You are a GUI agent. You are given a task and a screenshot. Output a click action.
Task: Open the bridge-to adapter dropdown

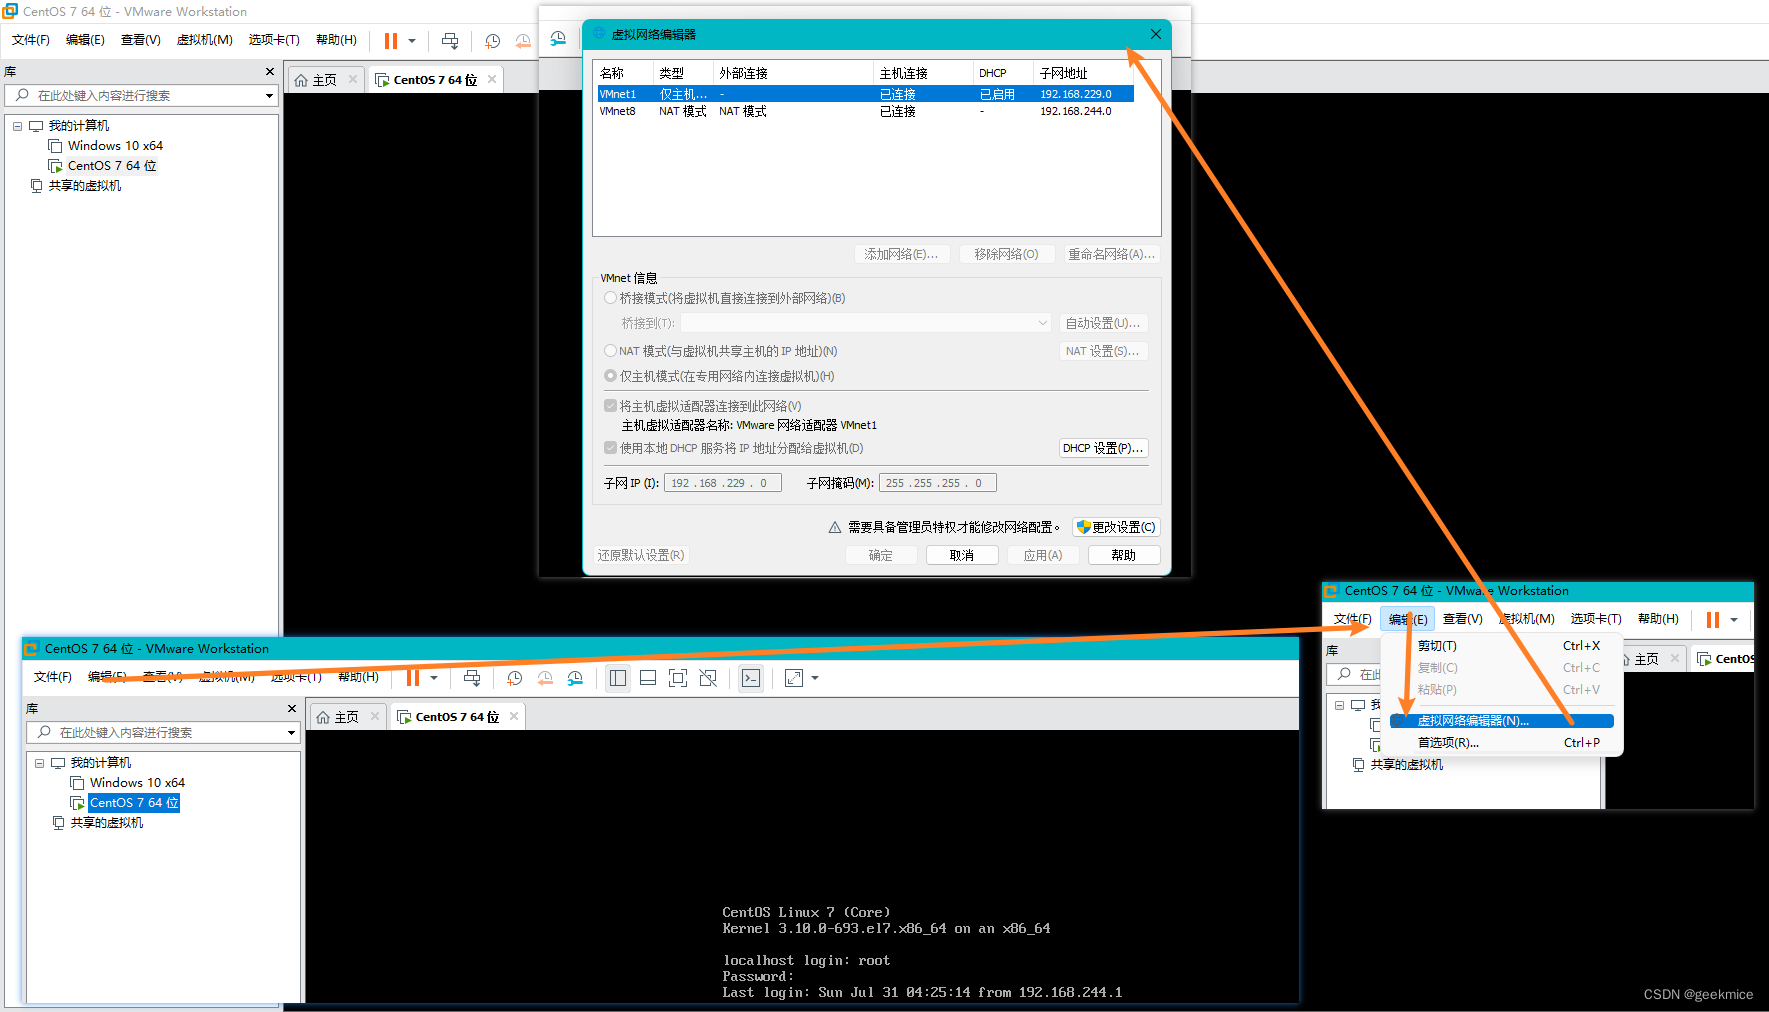point(1042,323)
